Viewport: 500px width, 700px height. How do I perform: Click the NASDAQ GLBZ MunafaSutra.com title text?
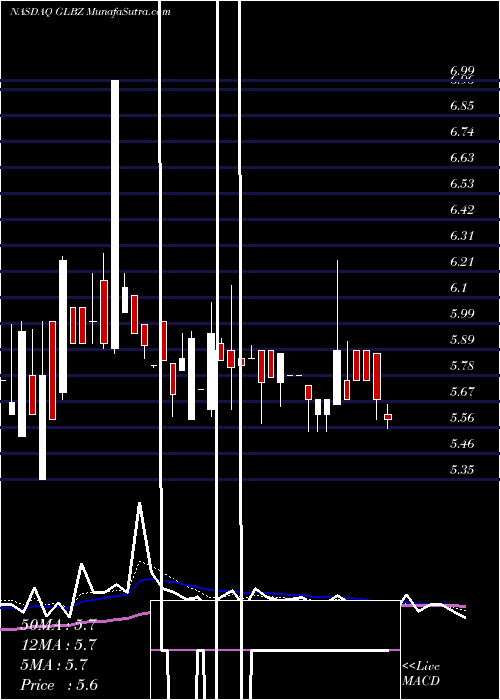point(91,12)
